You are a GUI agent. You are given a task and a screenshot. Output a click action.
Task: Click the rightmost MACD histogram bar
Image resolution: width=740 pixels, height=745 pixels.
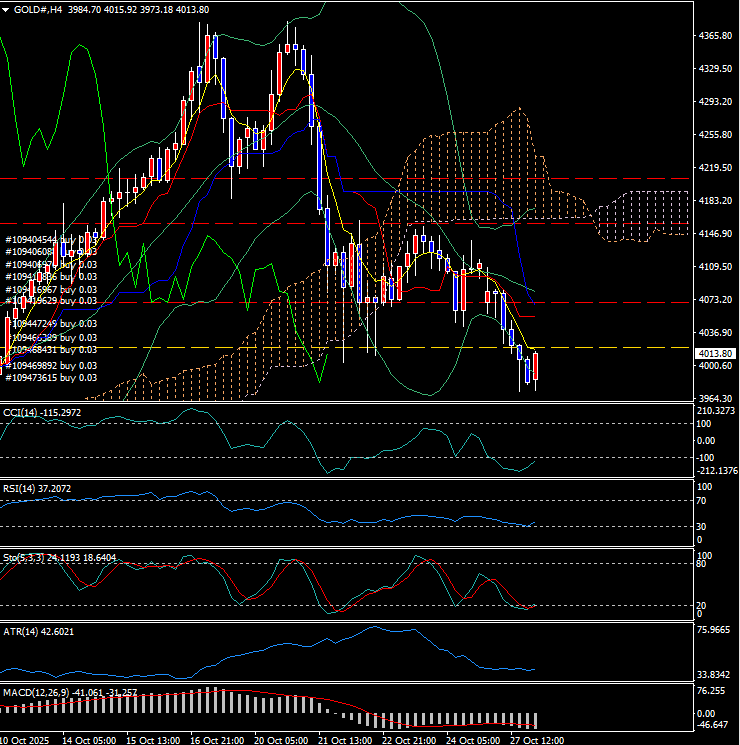(536, 720)
